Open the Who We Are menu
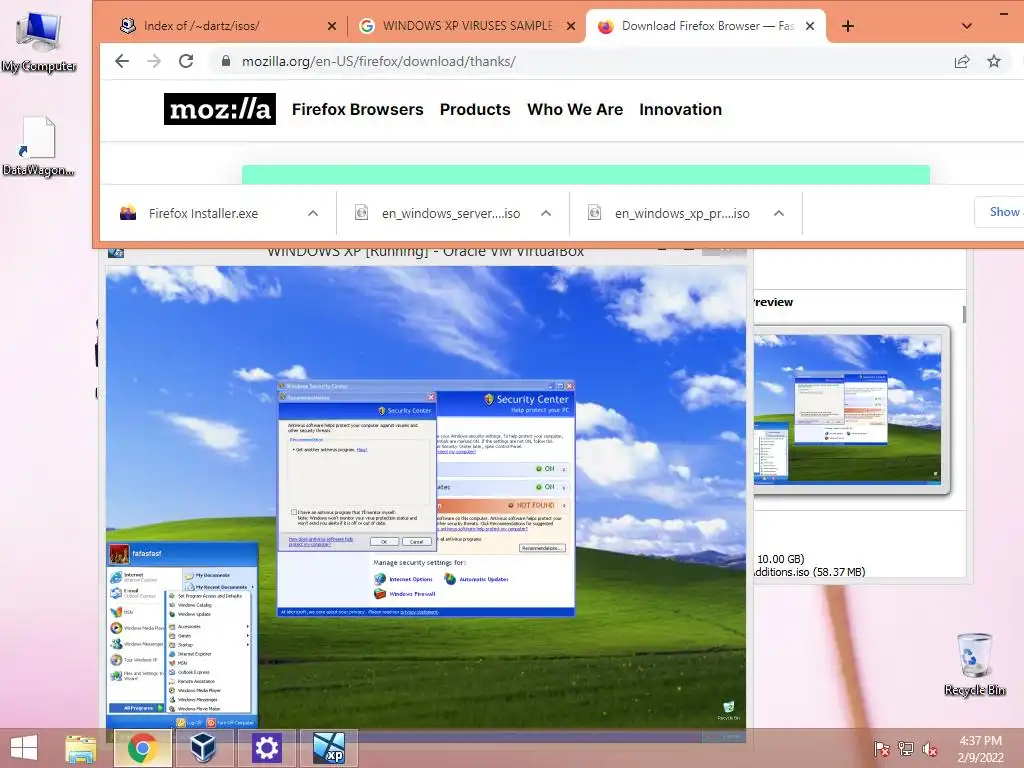Image resolution: width=1024 pixels, height=768 pixels. (575, 109)
